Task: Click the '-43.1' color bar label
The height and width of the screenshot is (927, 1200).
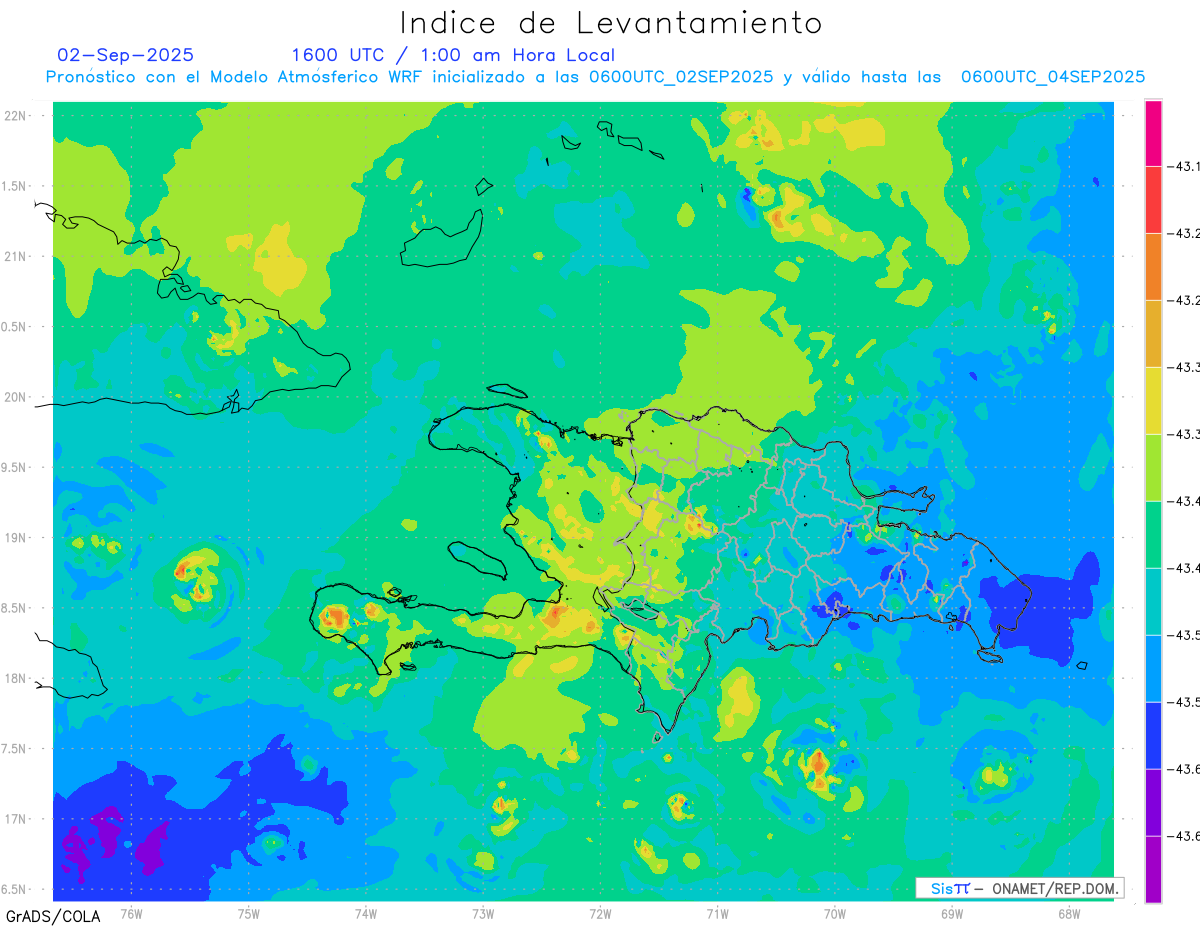Action: click(1186, 166)
